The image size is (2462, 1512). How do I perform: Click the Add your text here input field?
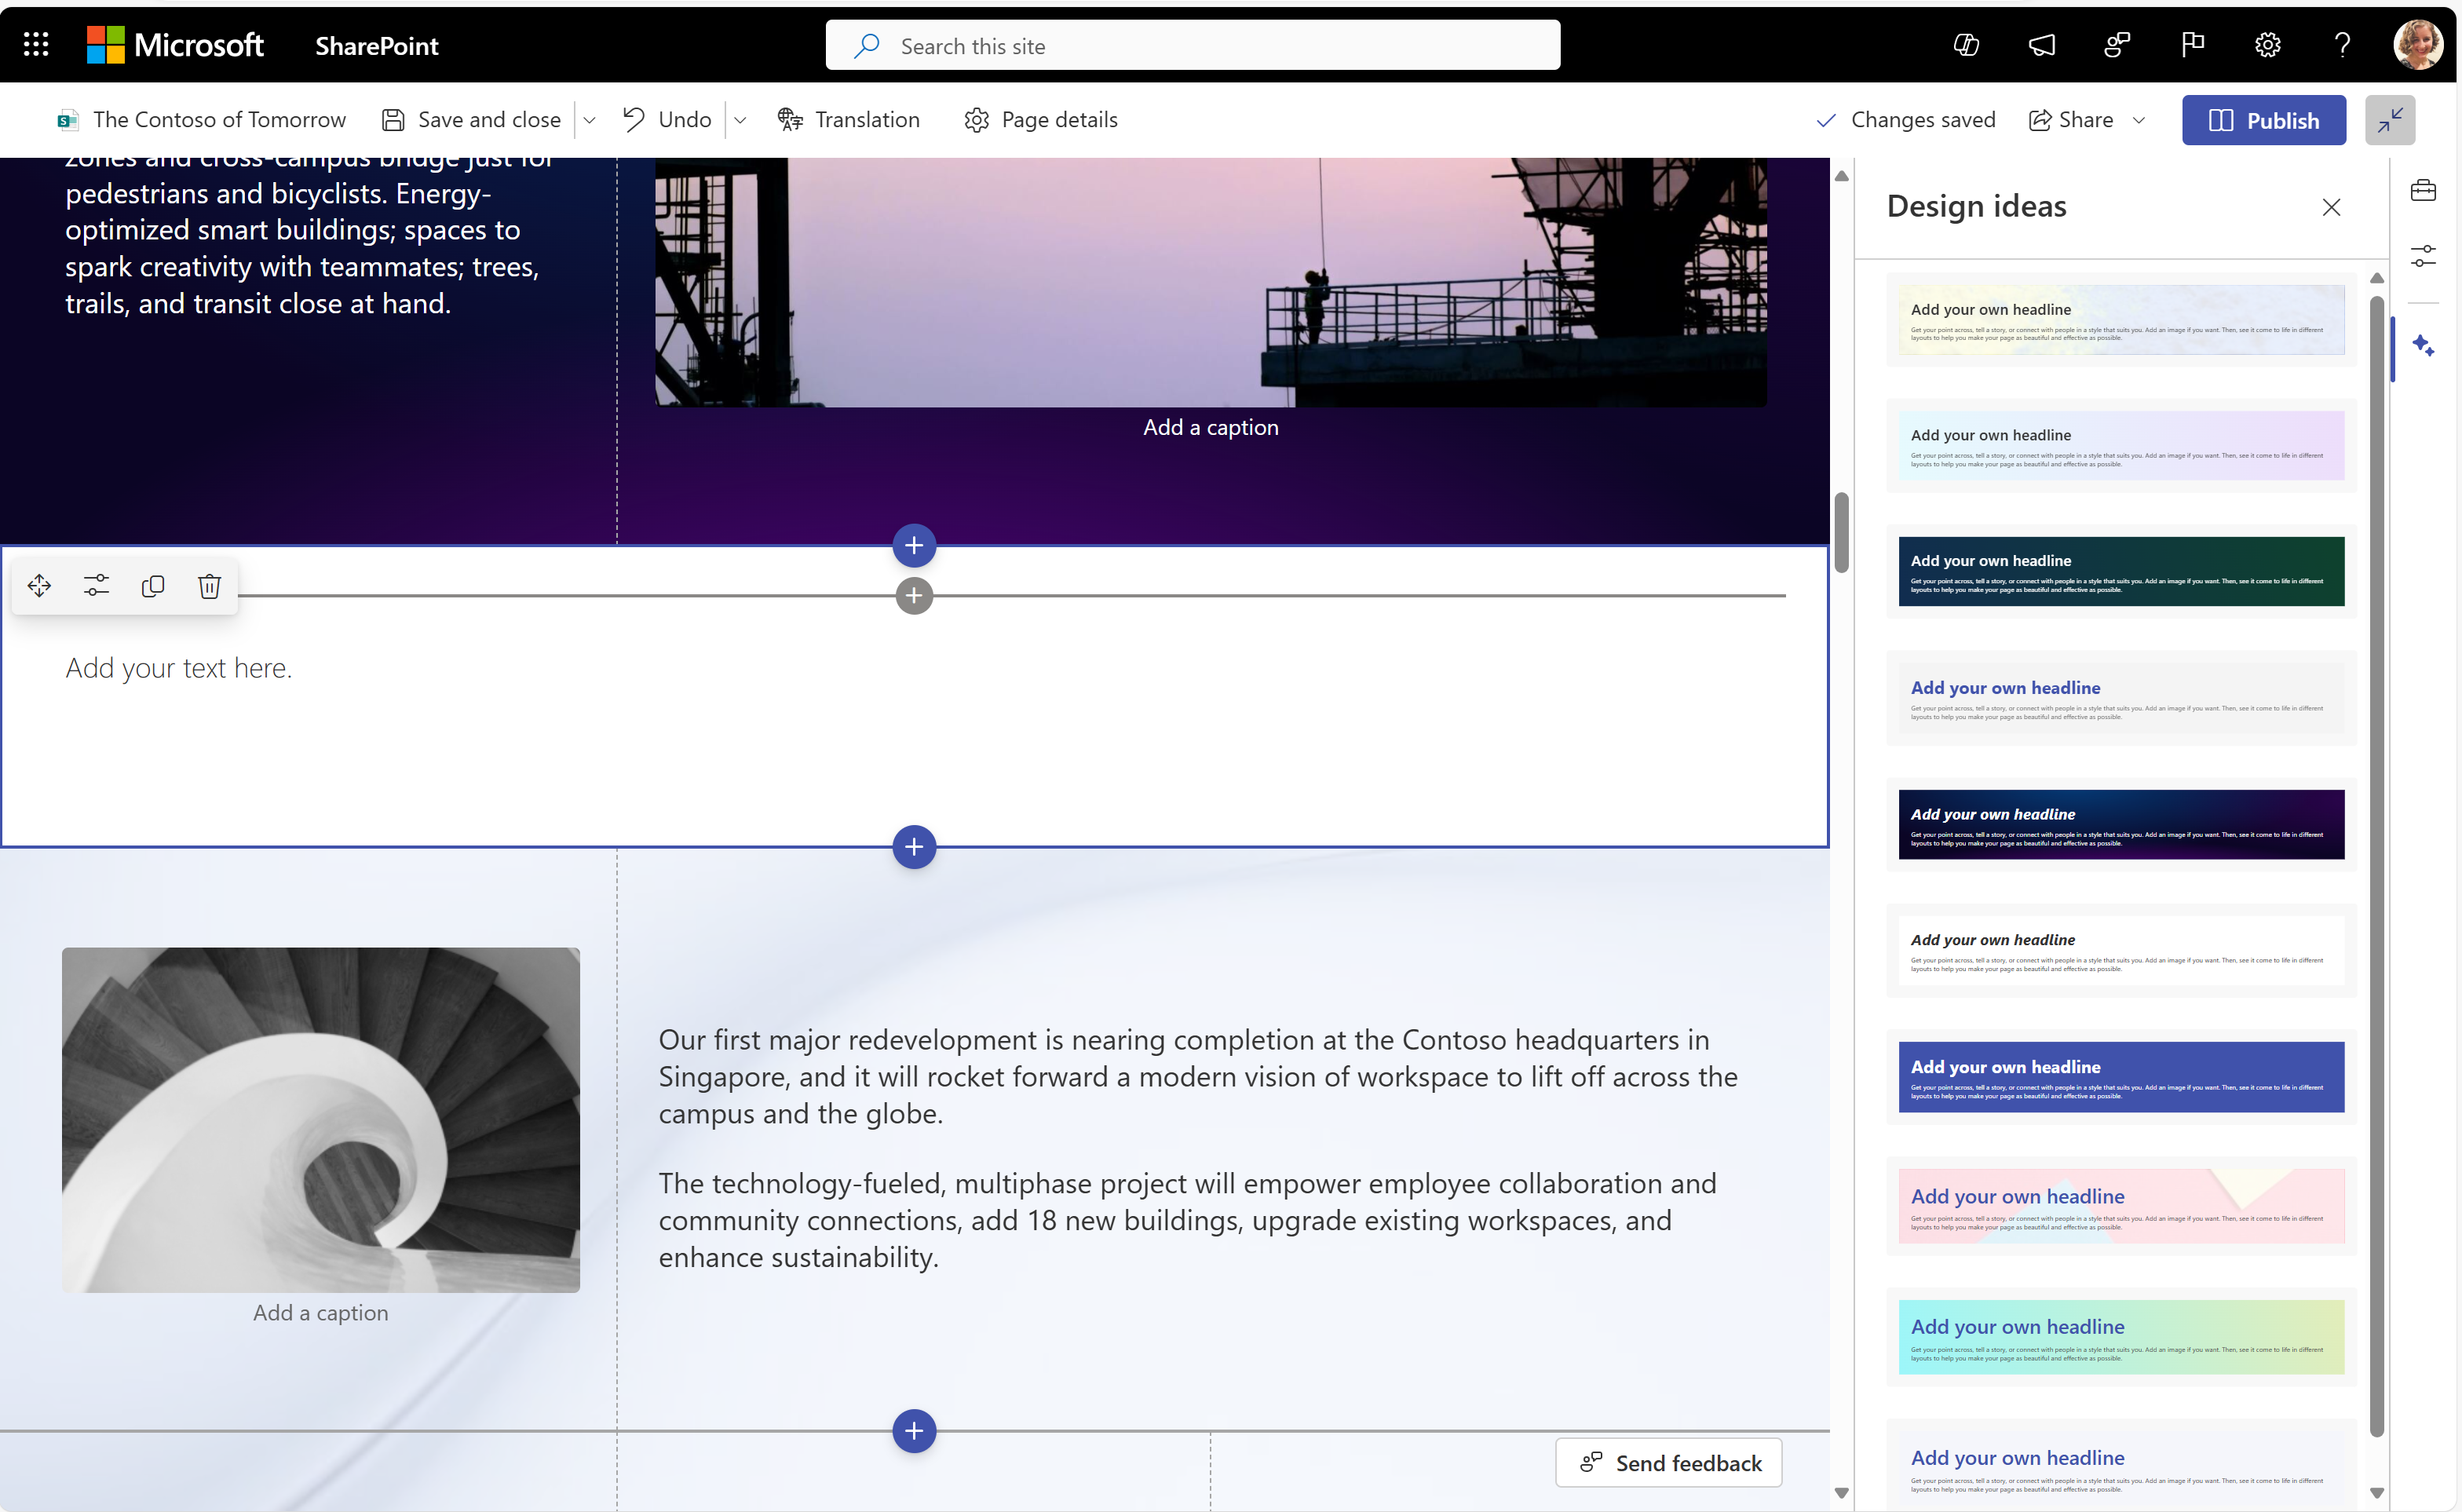[x=179, y=667]
